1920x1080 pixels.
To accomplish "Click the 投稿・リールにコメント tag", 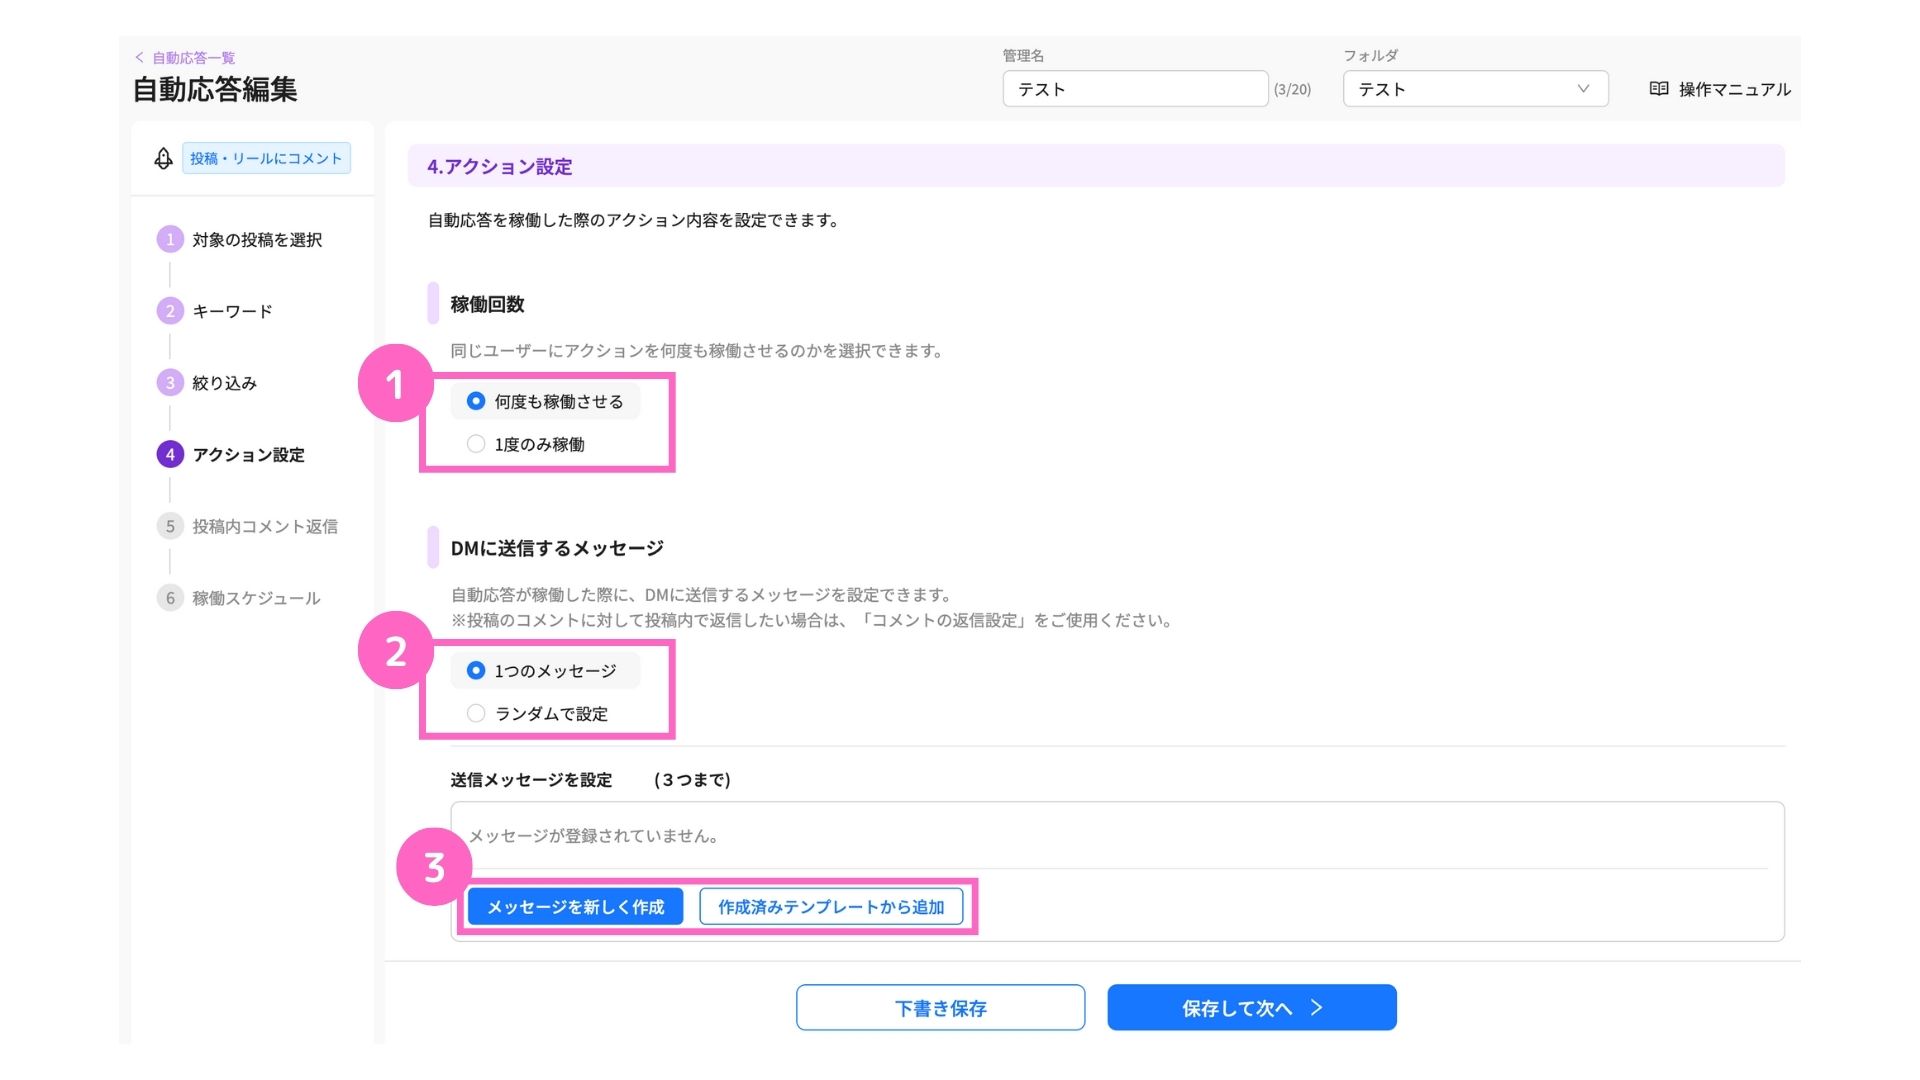I will [x=266, y=158].
